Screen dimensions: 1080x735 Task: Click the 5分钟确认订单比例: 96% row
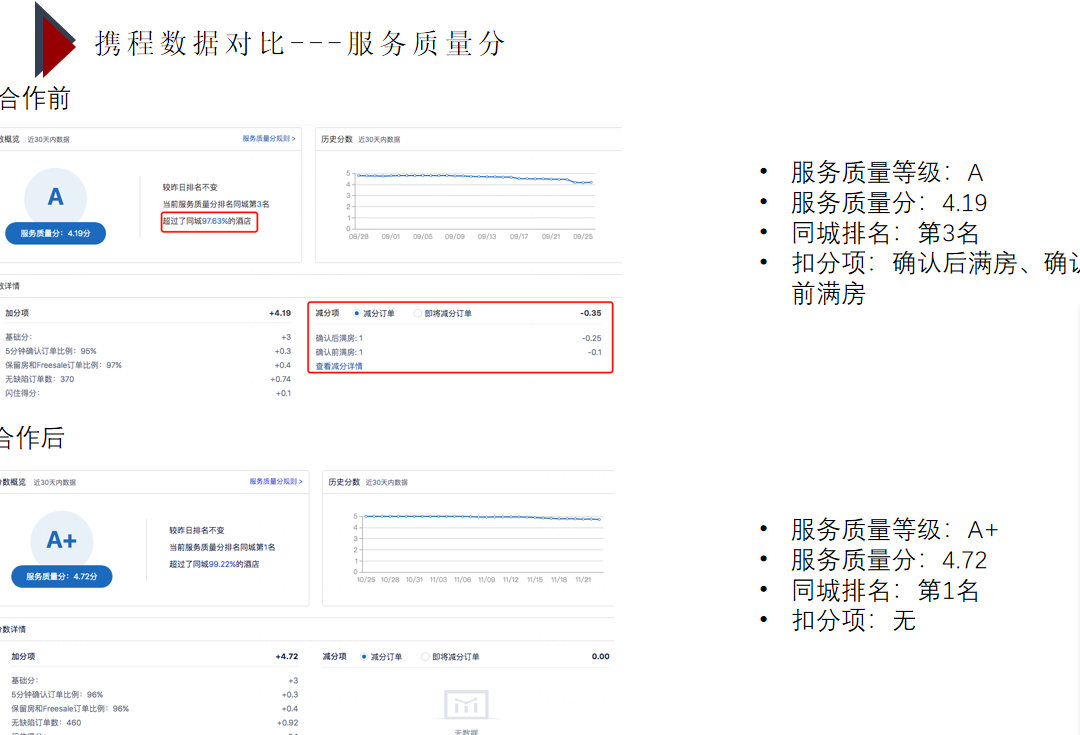click(154, 694)
